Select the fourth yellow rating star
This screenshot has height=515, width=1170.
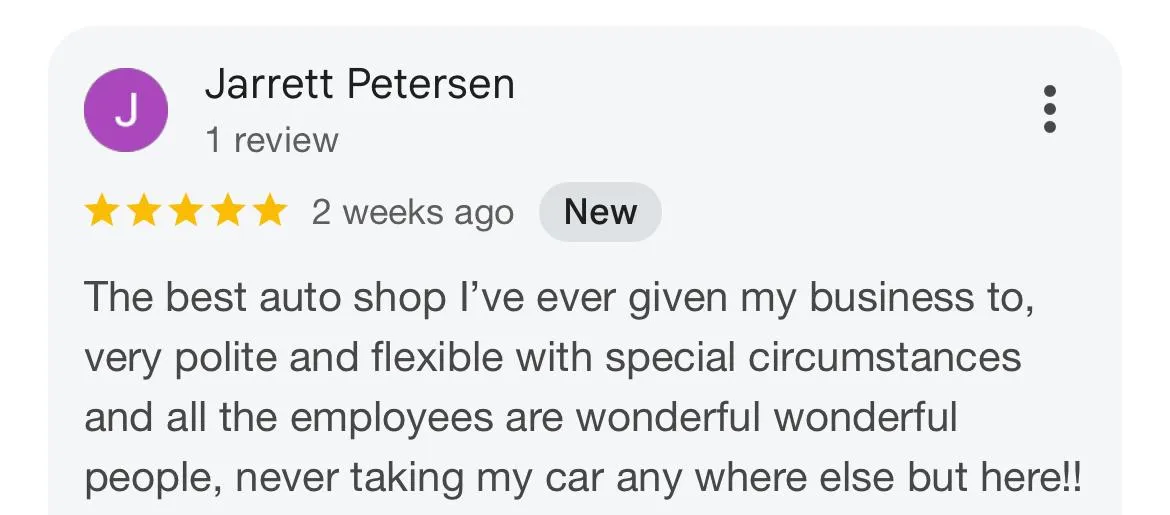(228, 211)
